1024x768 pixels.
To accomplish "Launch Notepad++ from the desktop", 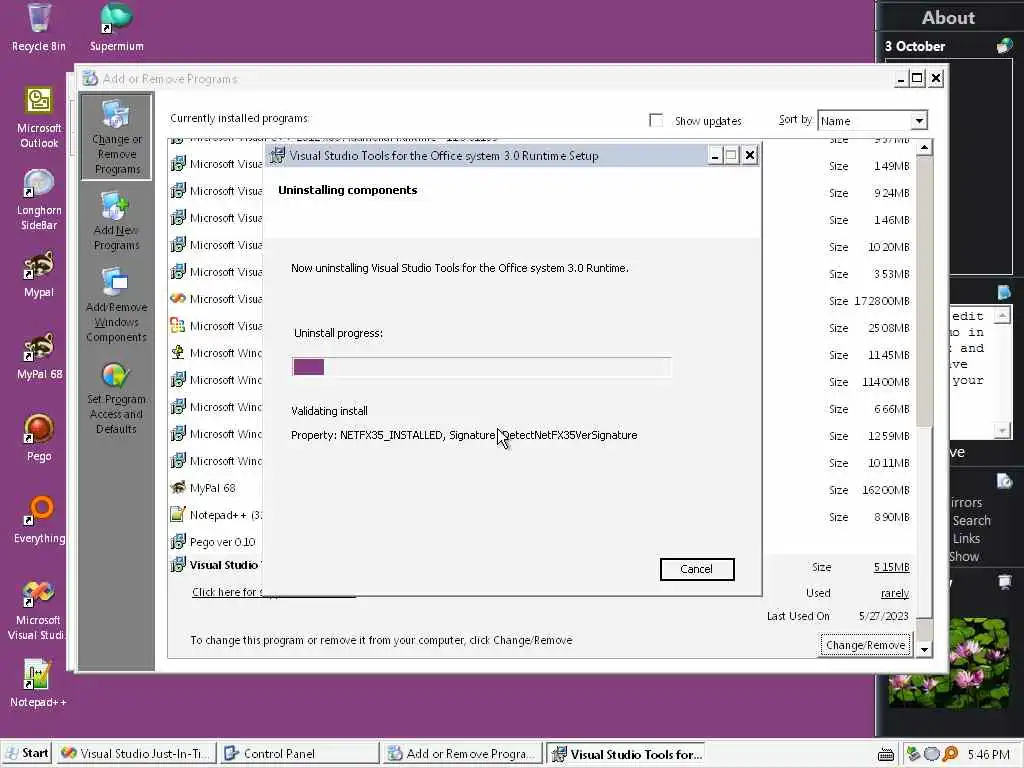I will click(x=39, y=683).
